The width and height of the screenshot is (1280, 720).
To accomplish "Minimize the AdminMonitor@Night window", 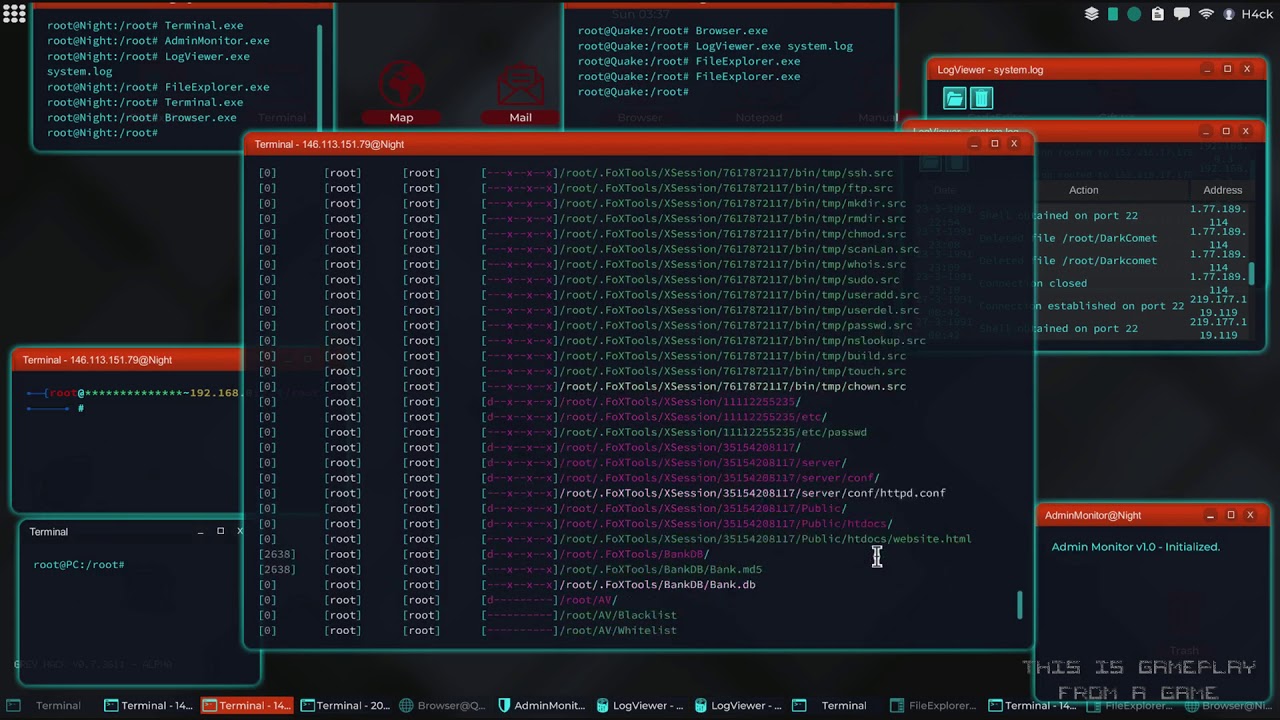I will (x=1210, y=515).
